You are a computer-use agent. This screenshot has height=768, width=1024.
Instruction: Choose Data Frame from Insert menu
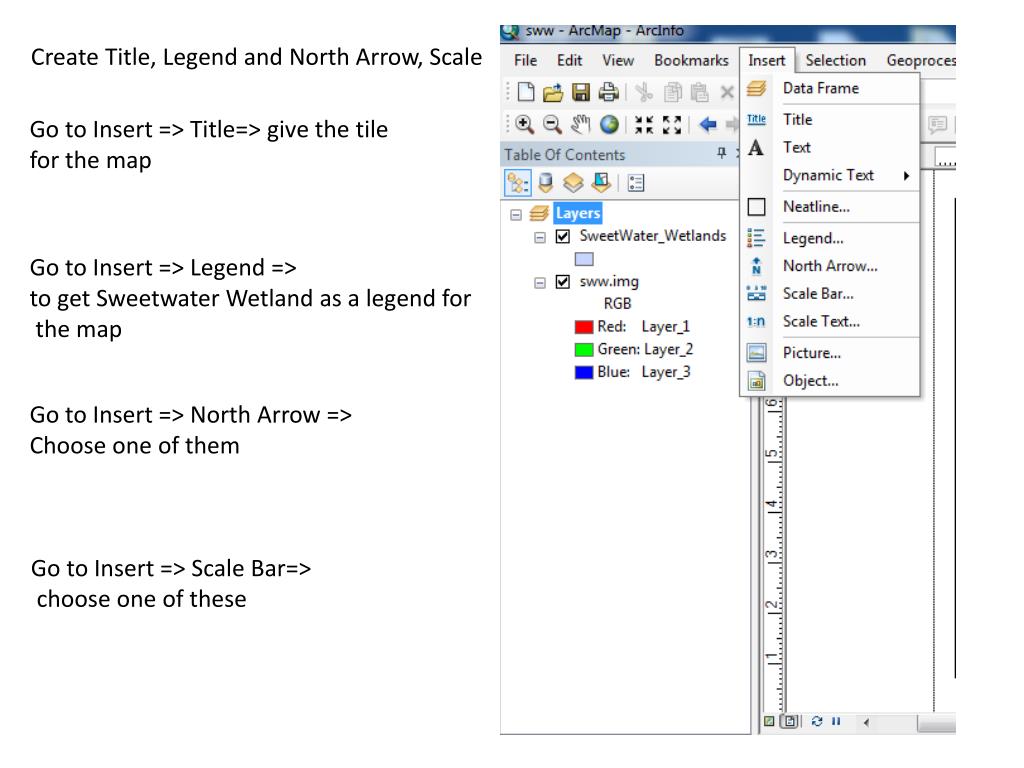click(829, 88)
